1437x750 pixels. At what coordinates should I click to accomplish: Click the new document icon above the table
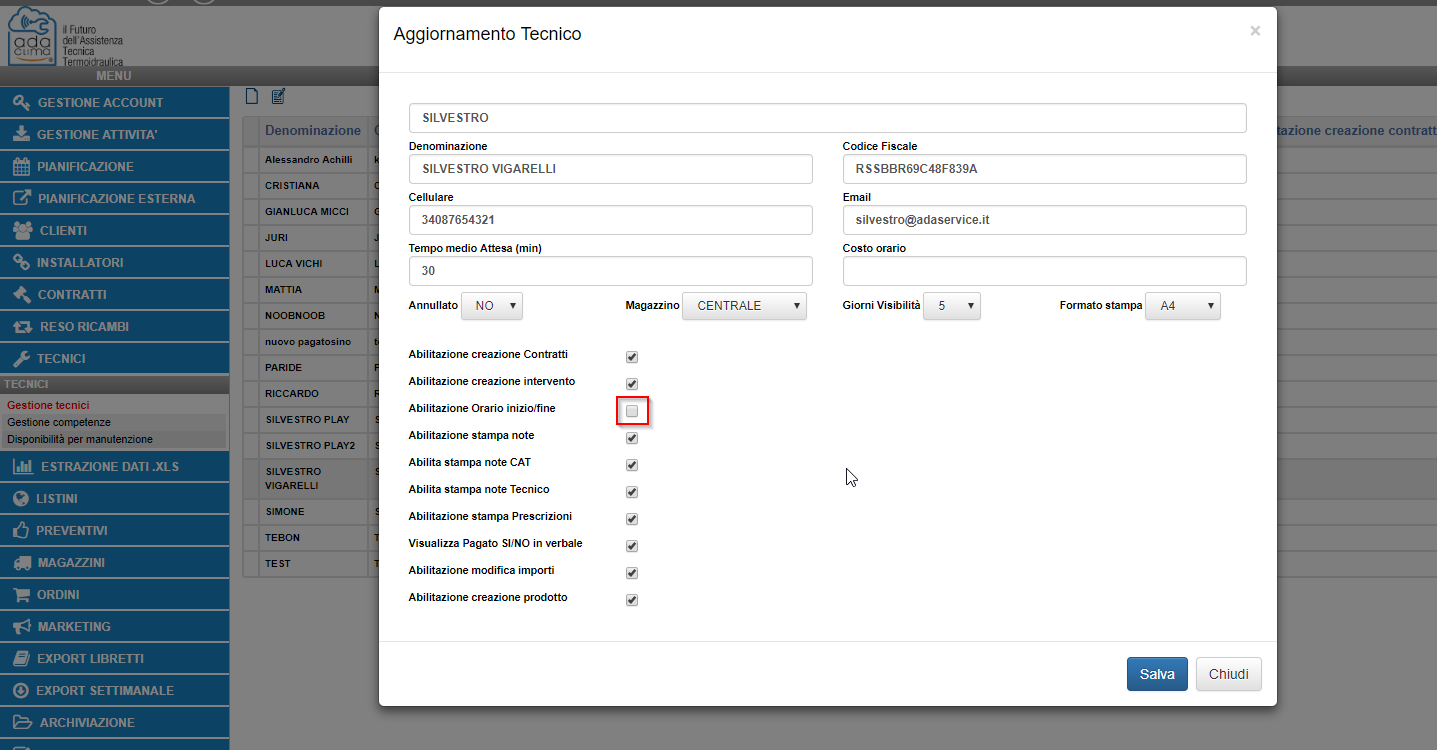(x=252, y=96)
